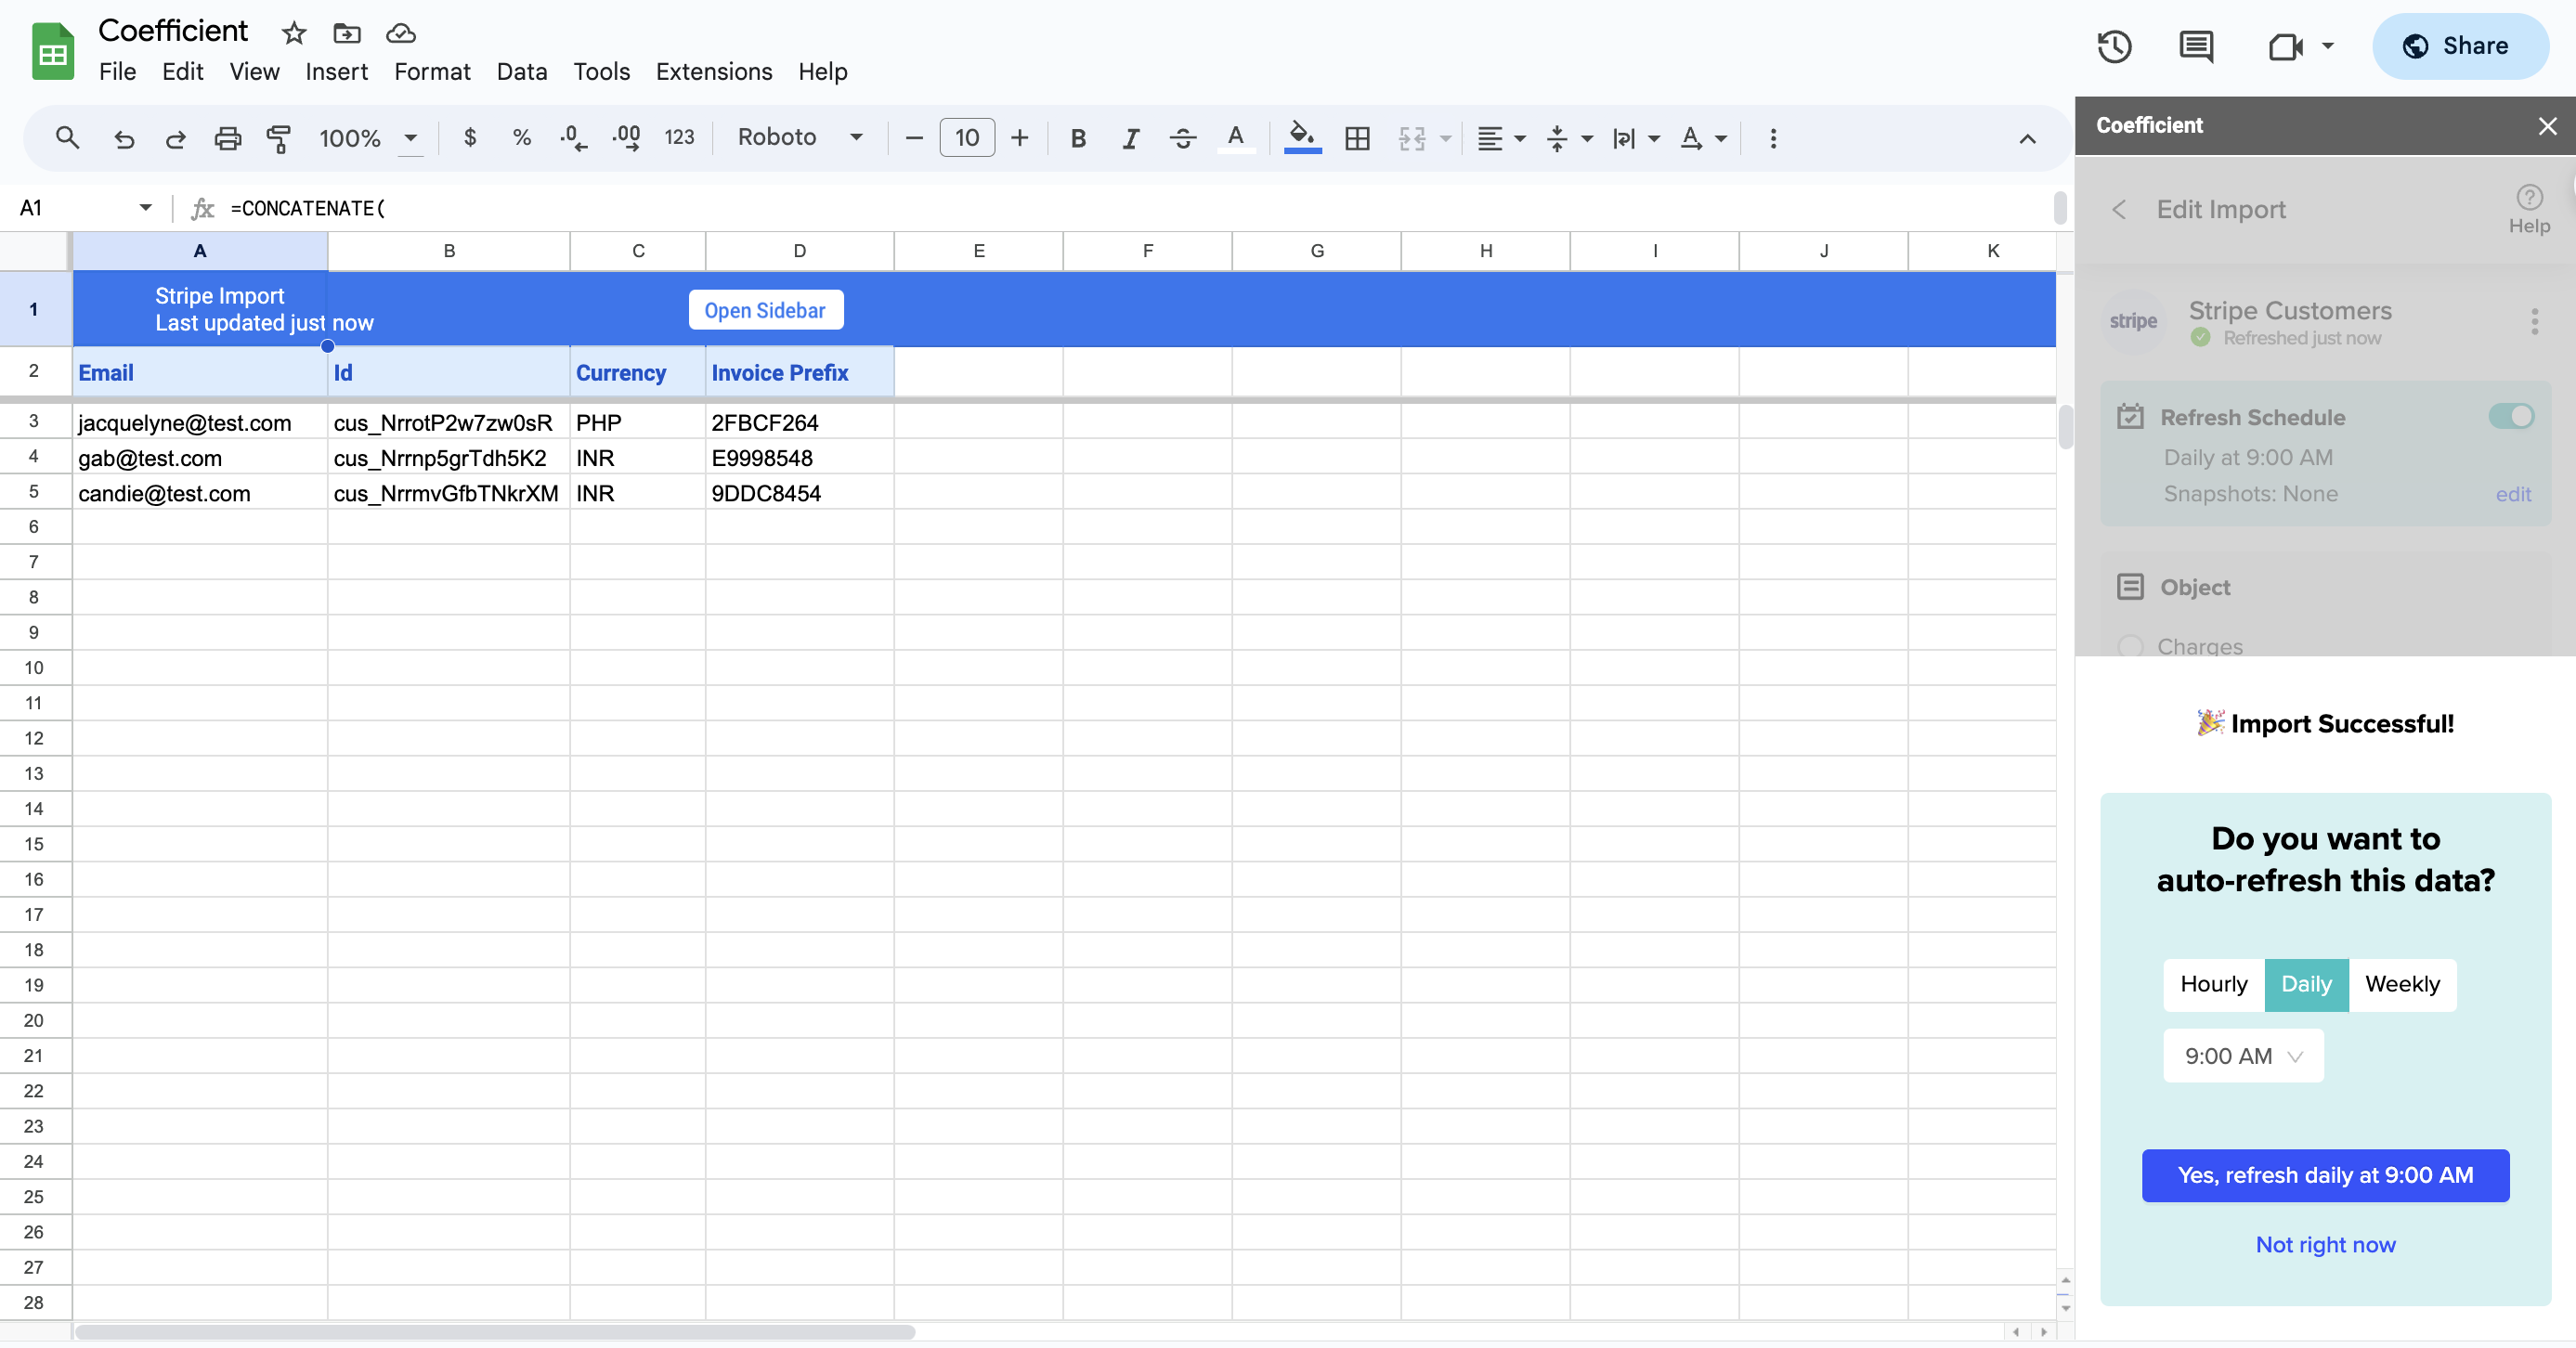Format cells as currency
The width and height of the screenshot is (2576, 1348).
470,137
